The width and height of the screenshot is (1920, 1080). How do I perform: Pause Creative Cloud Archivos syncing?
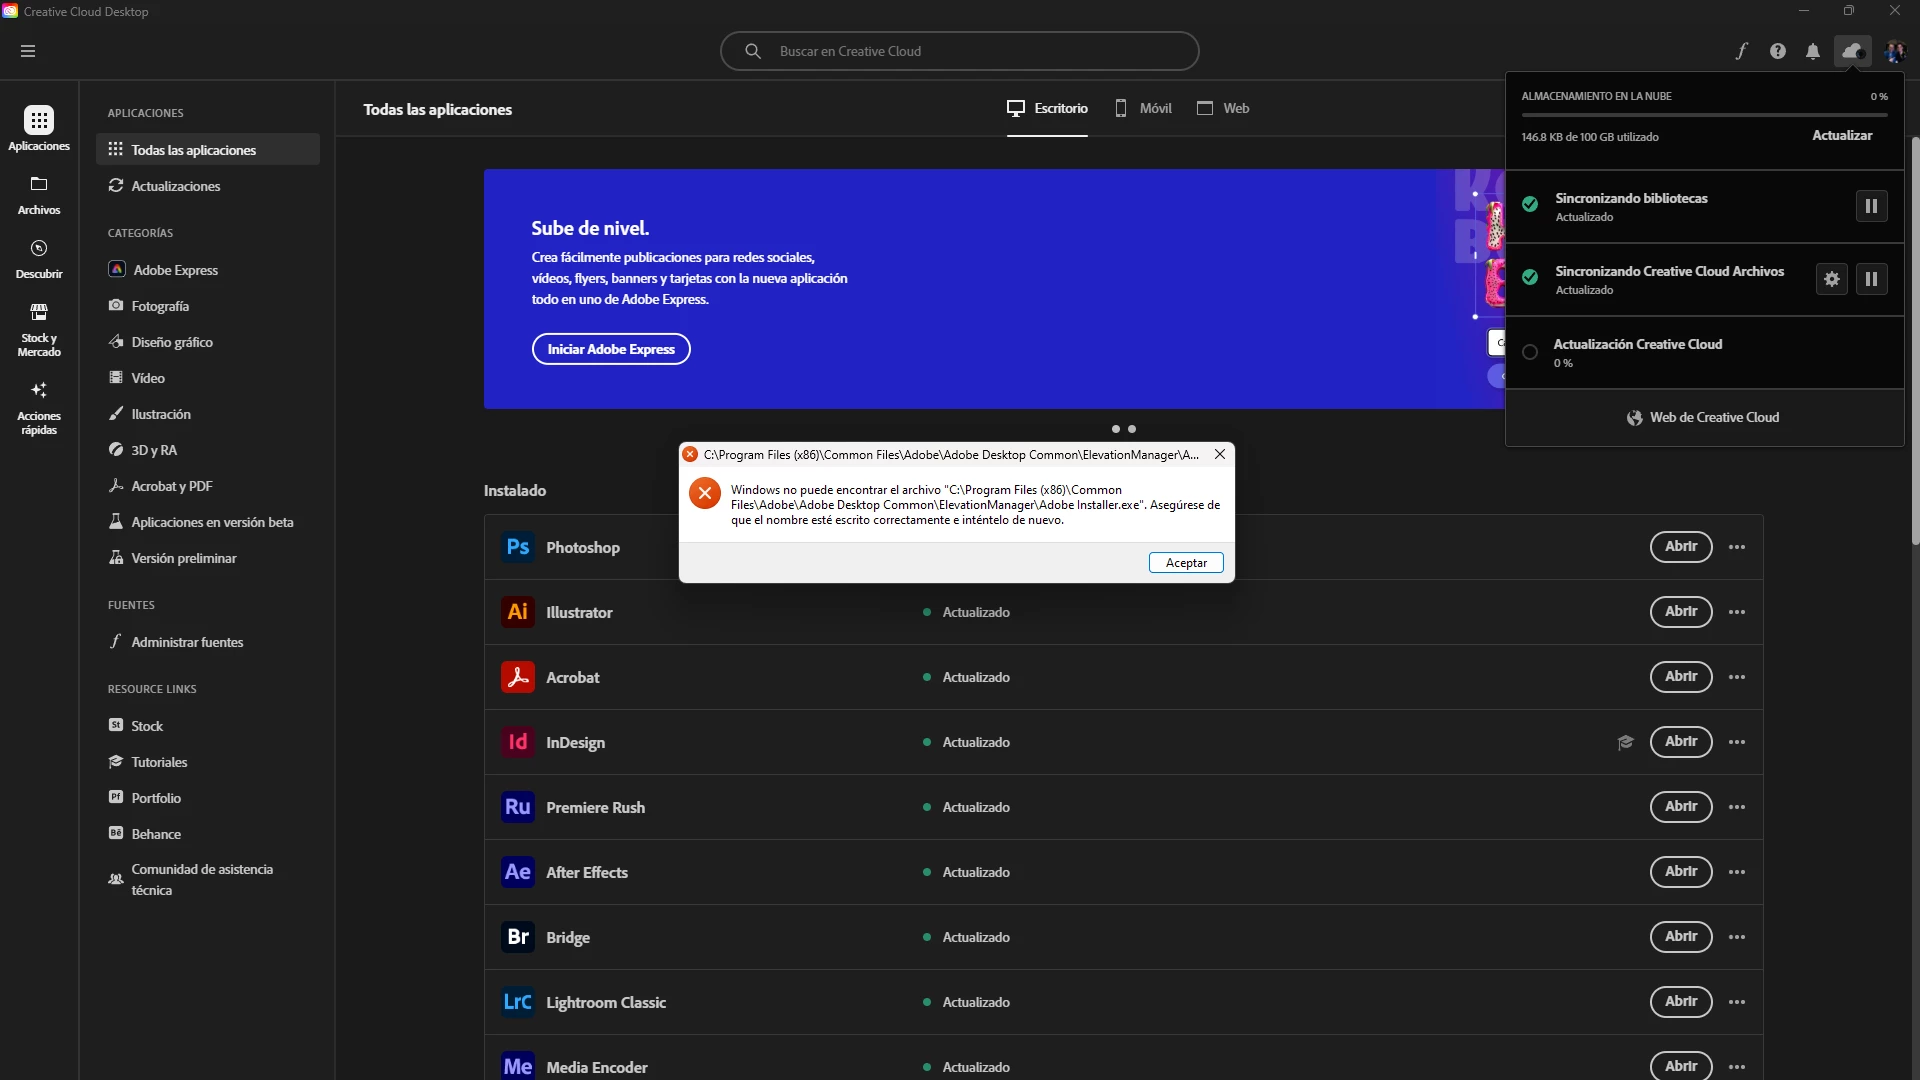pyautogui.click(x=1871, y=279)
